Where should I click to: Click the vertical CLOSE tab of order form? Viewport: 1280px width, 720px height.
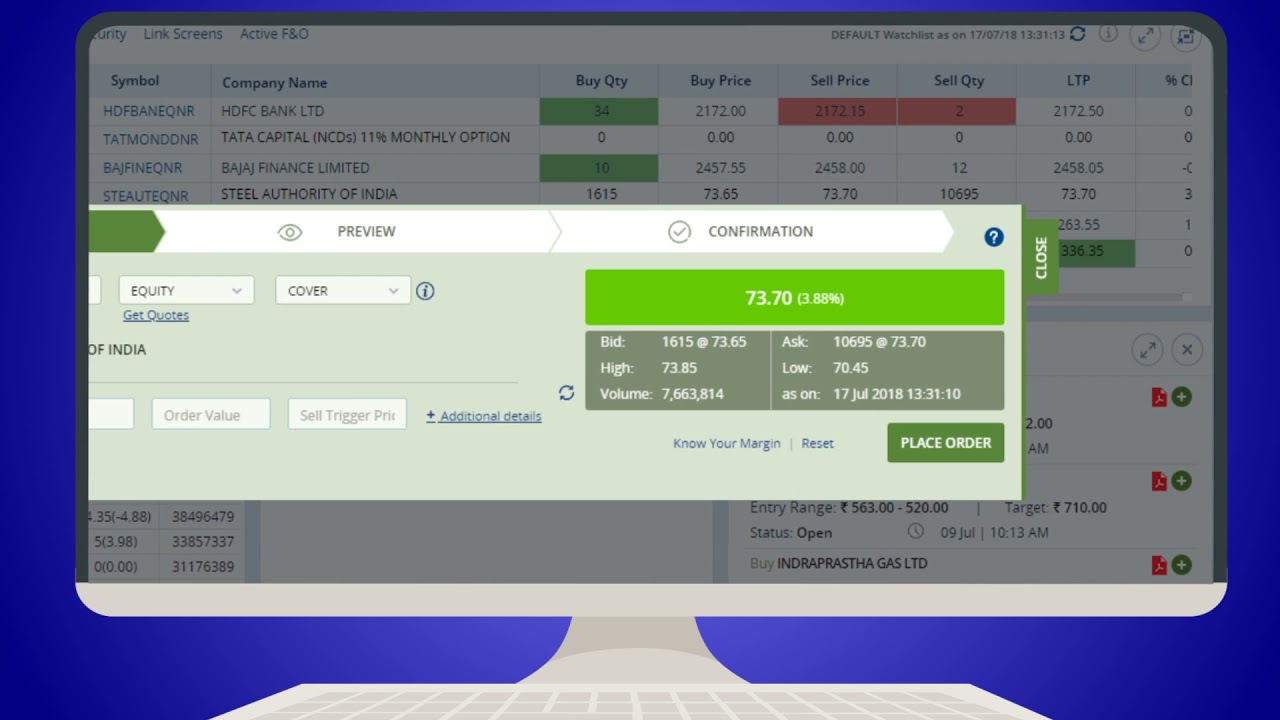coord(1041,257)
